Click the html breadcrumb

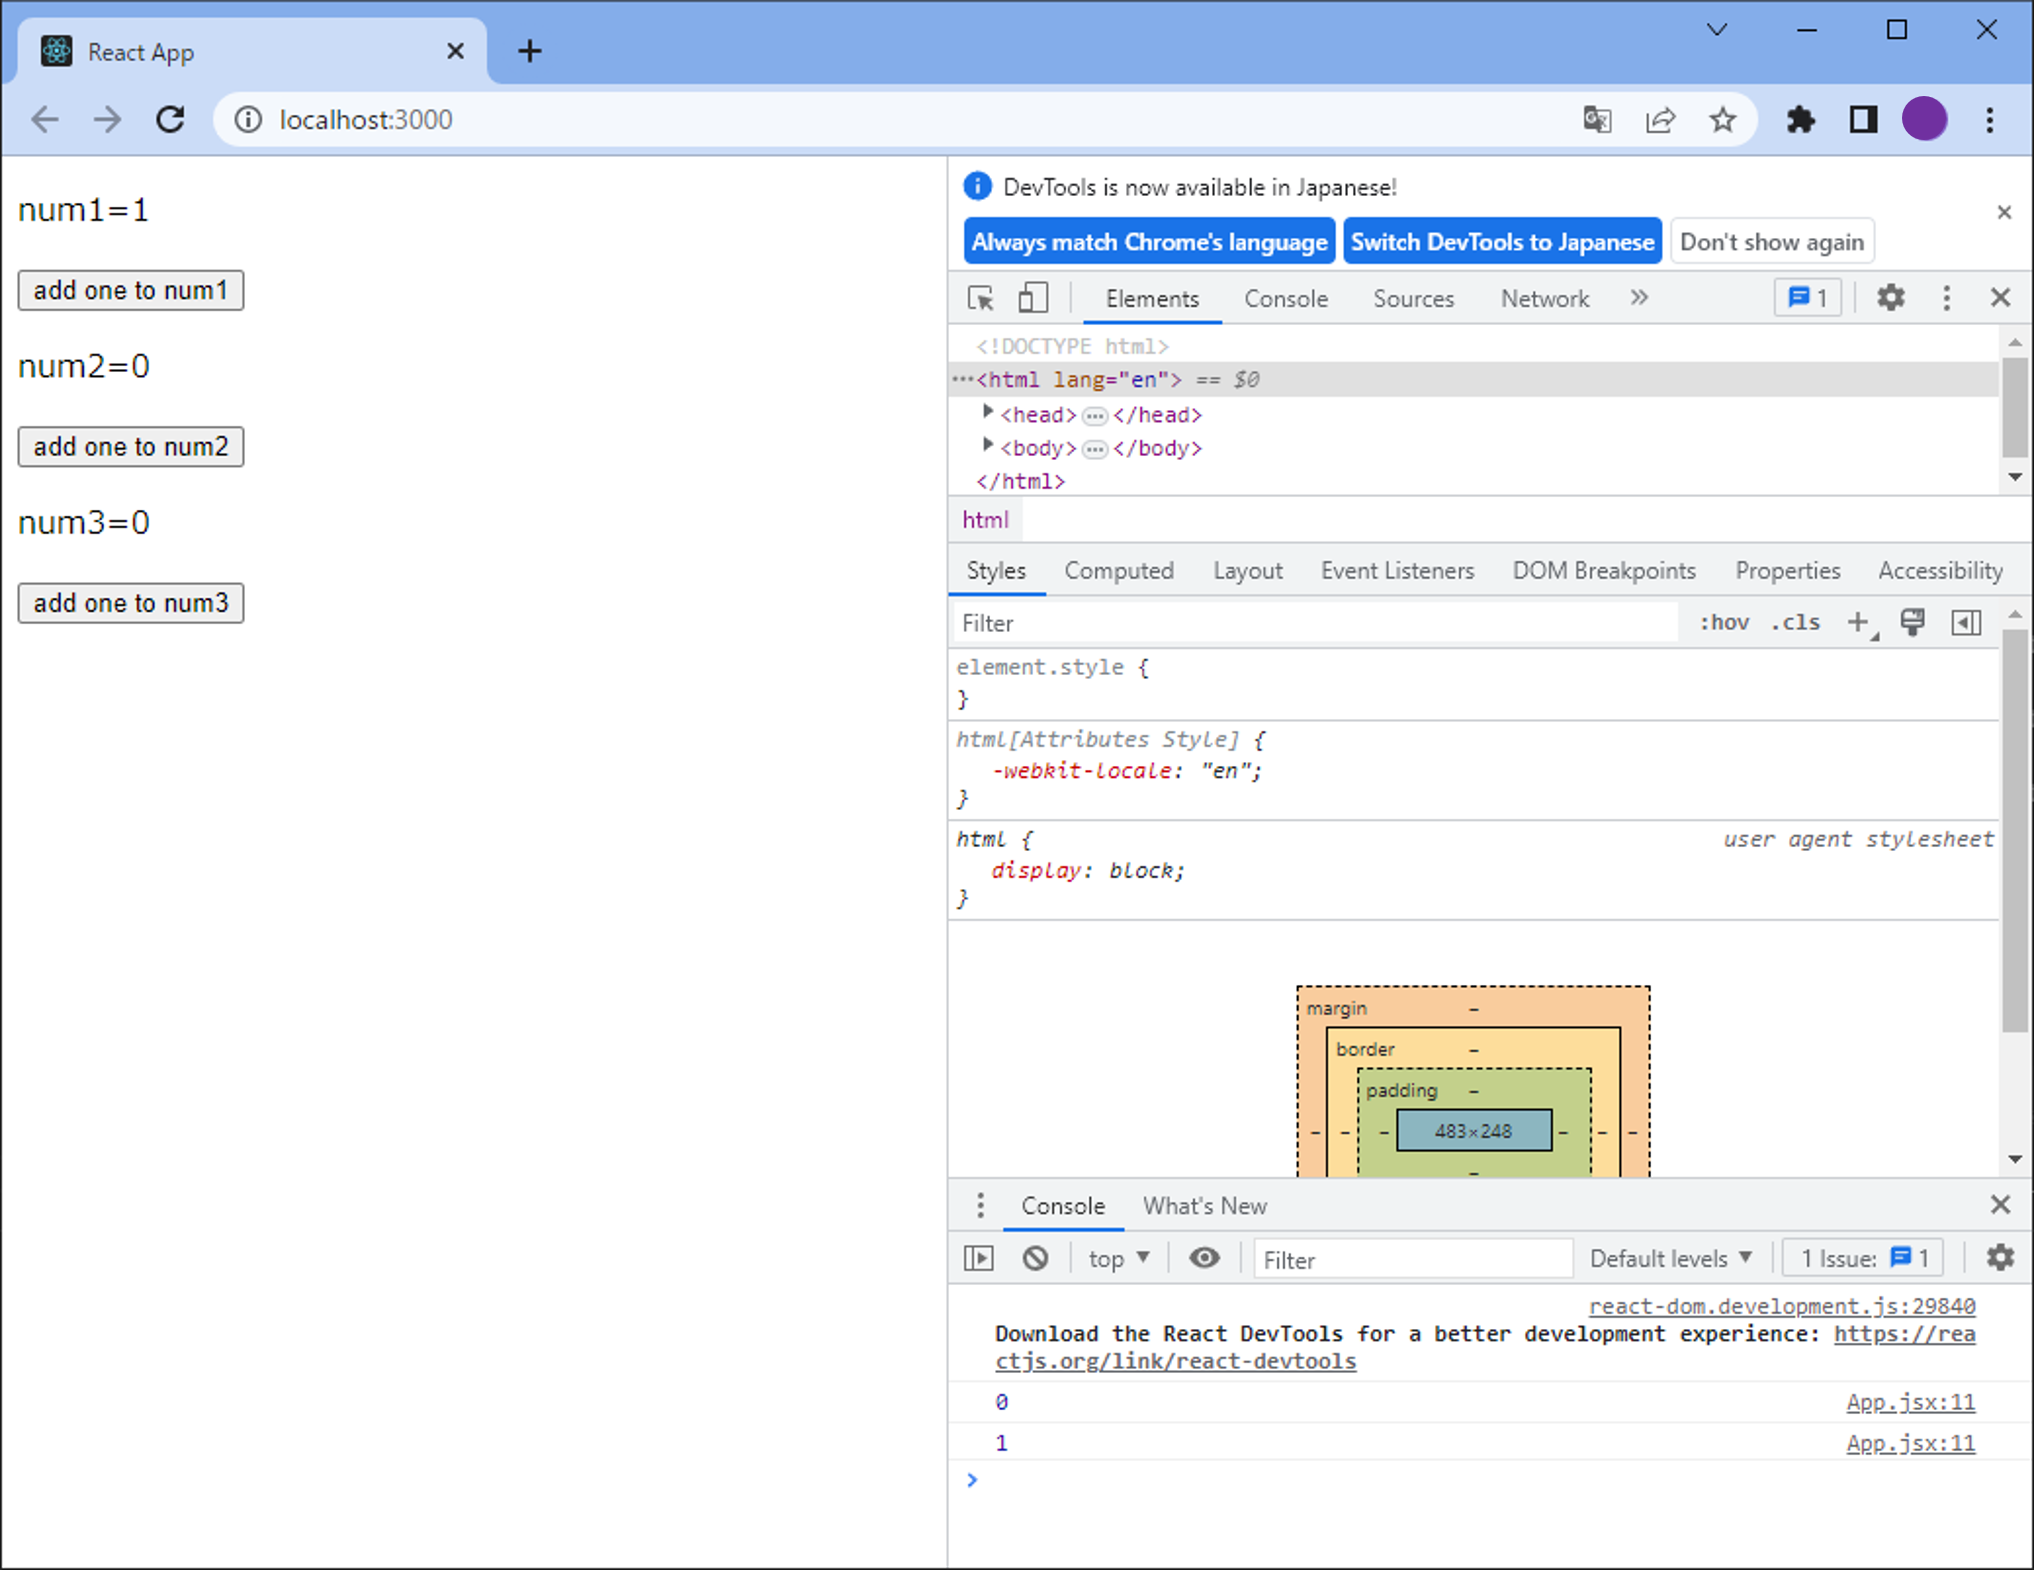tap(985, 520)
